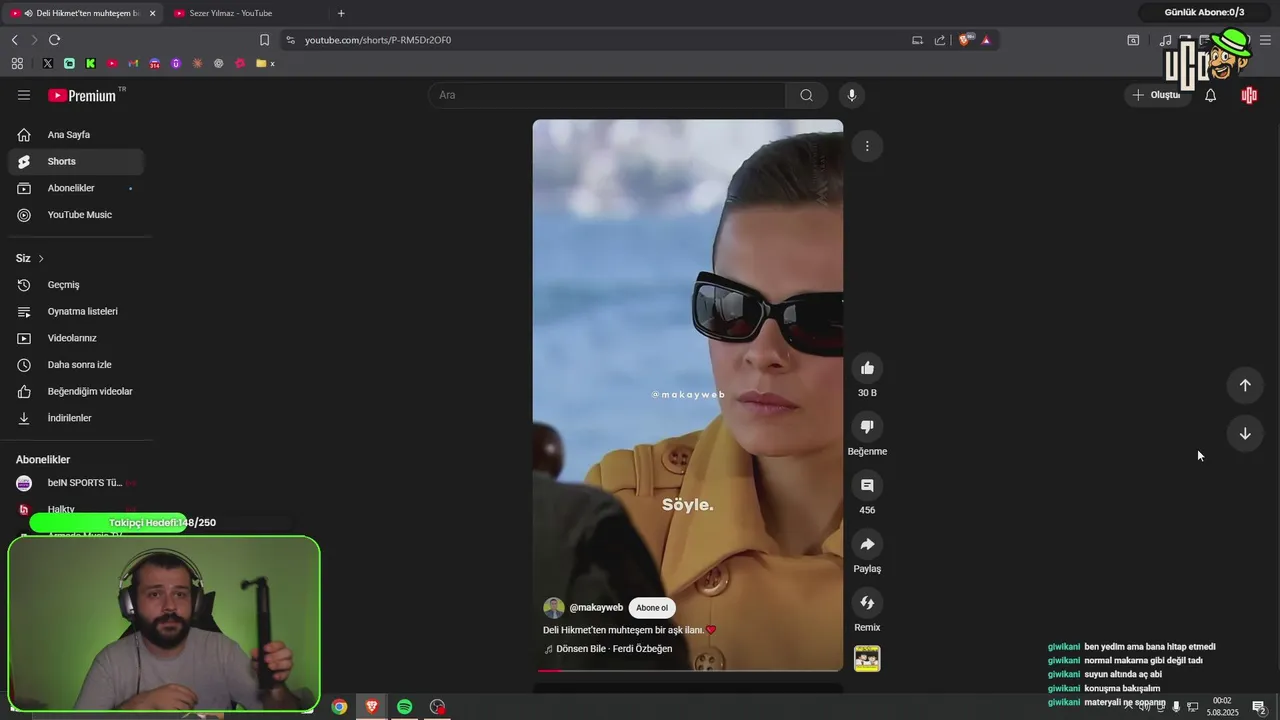Go to the next Short arrow
The image size is (1280, 720).
click(x=1245, y=433)
